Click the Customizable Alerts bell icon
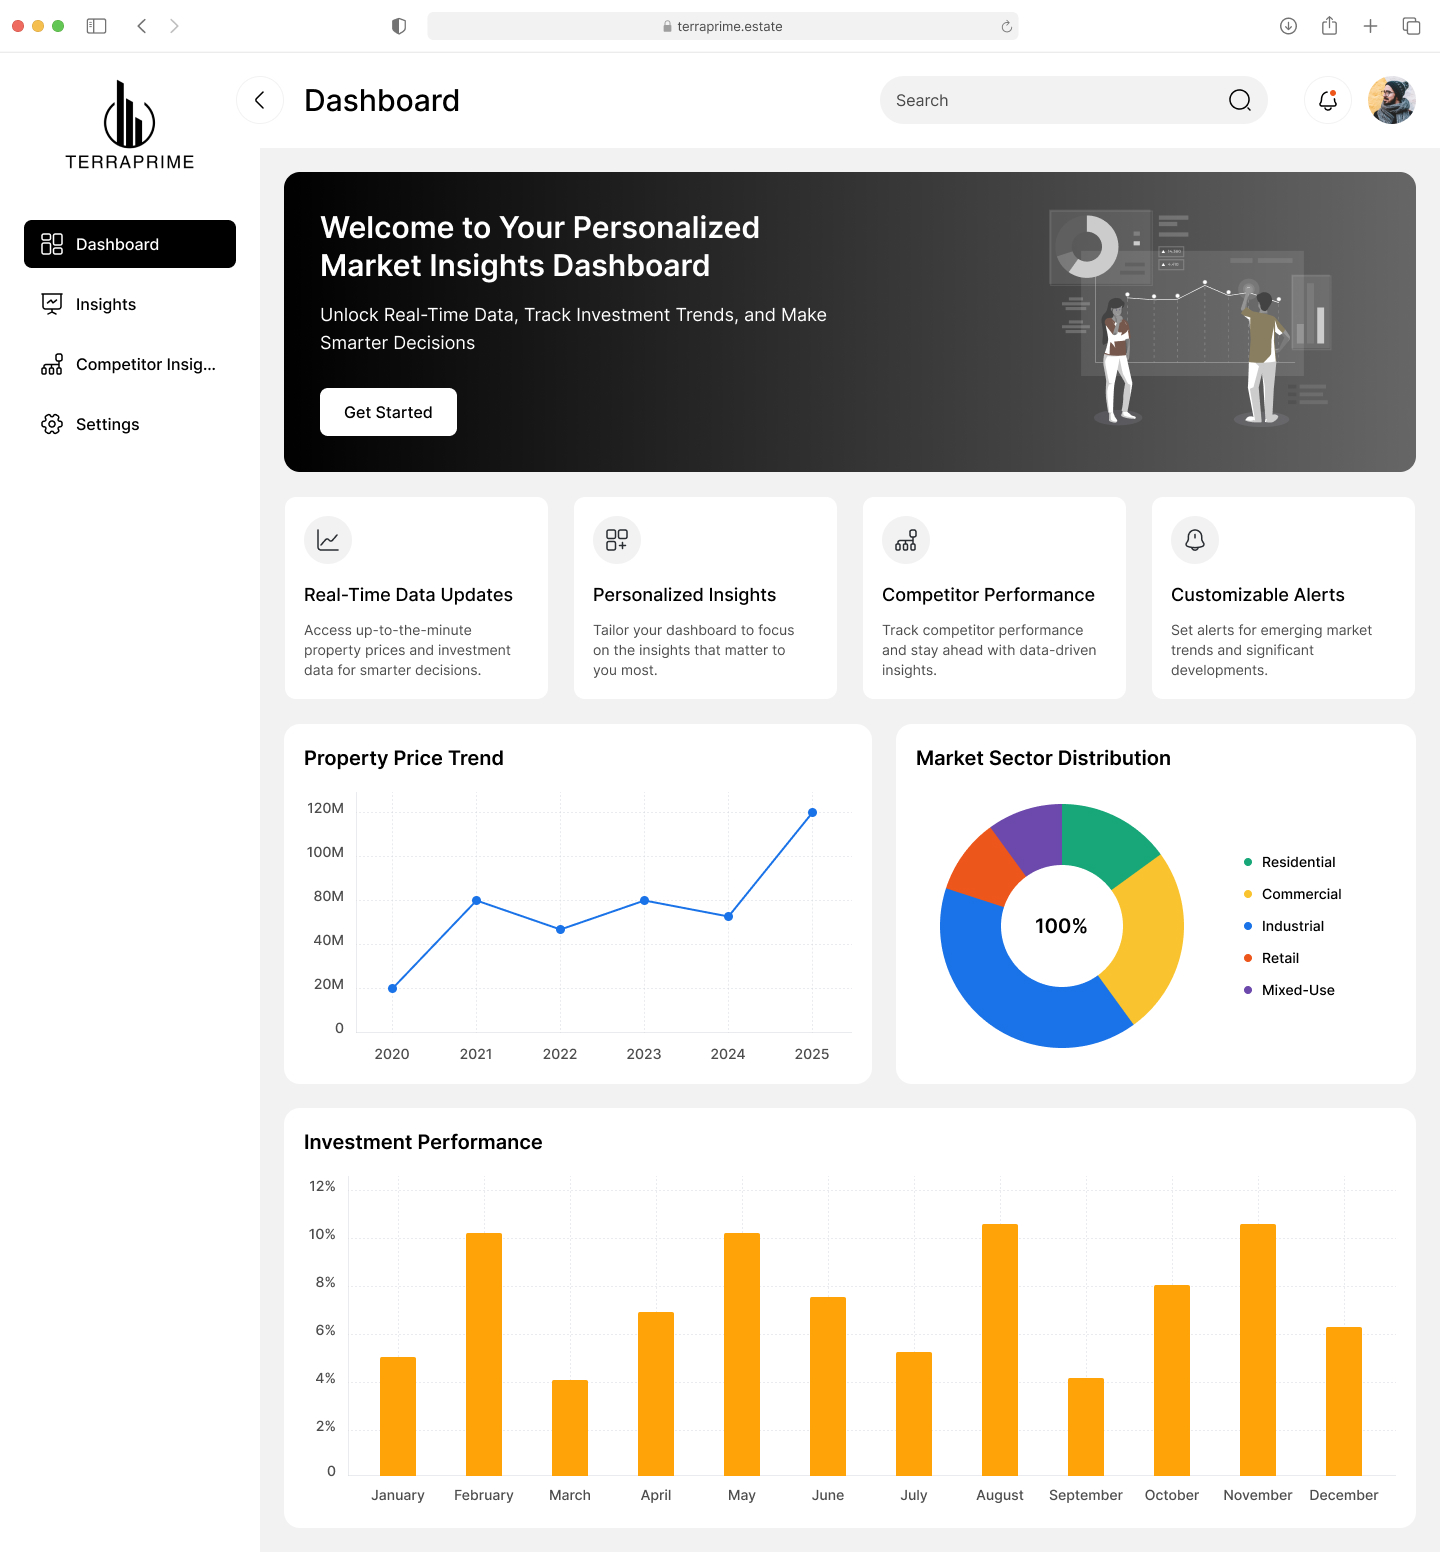The image size is (1440, 1552). click(x=1195, y=540)
